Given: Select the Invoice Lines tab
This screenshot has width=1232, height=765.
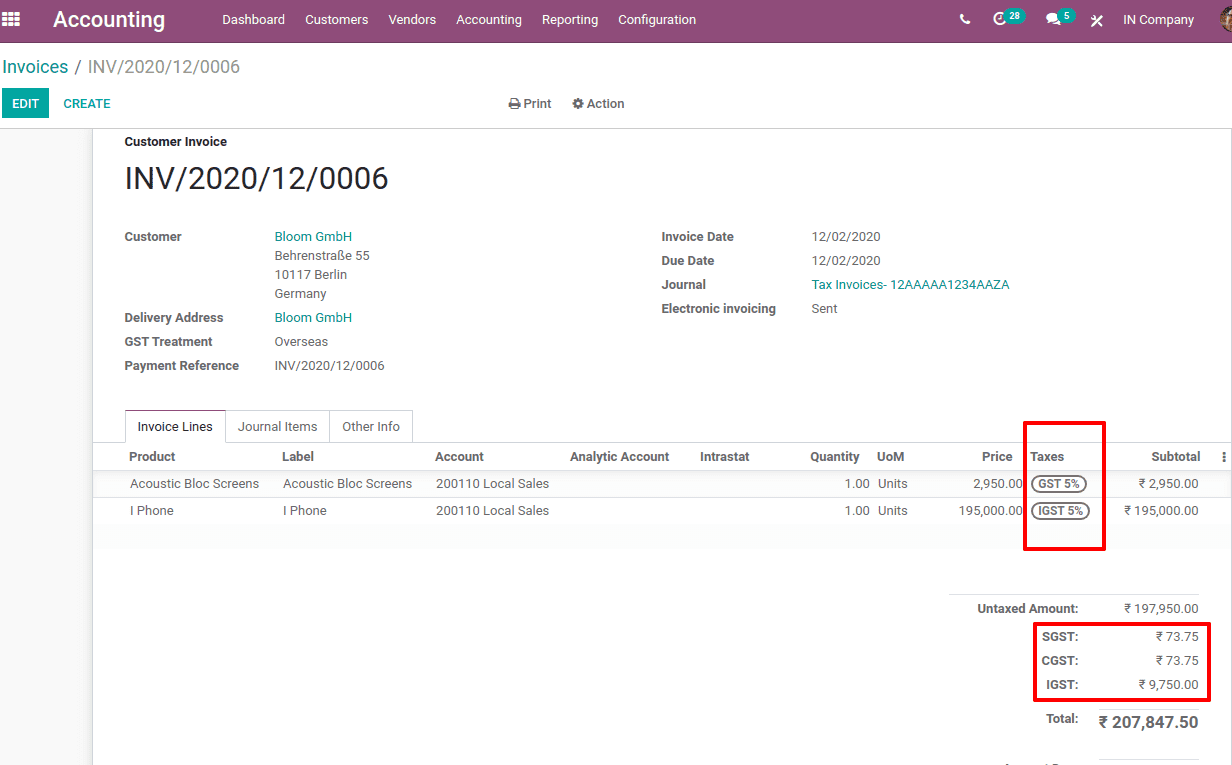Looking at the screenshot, I should tap(175, 427).
